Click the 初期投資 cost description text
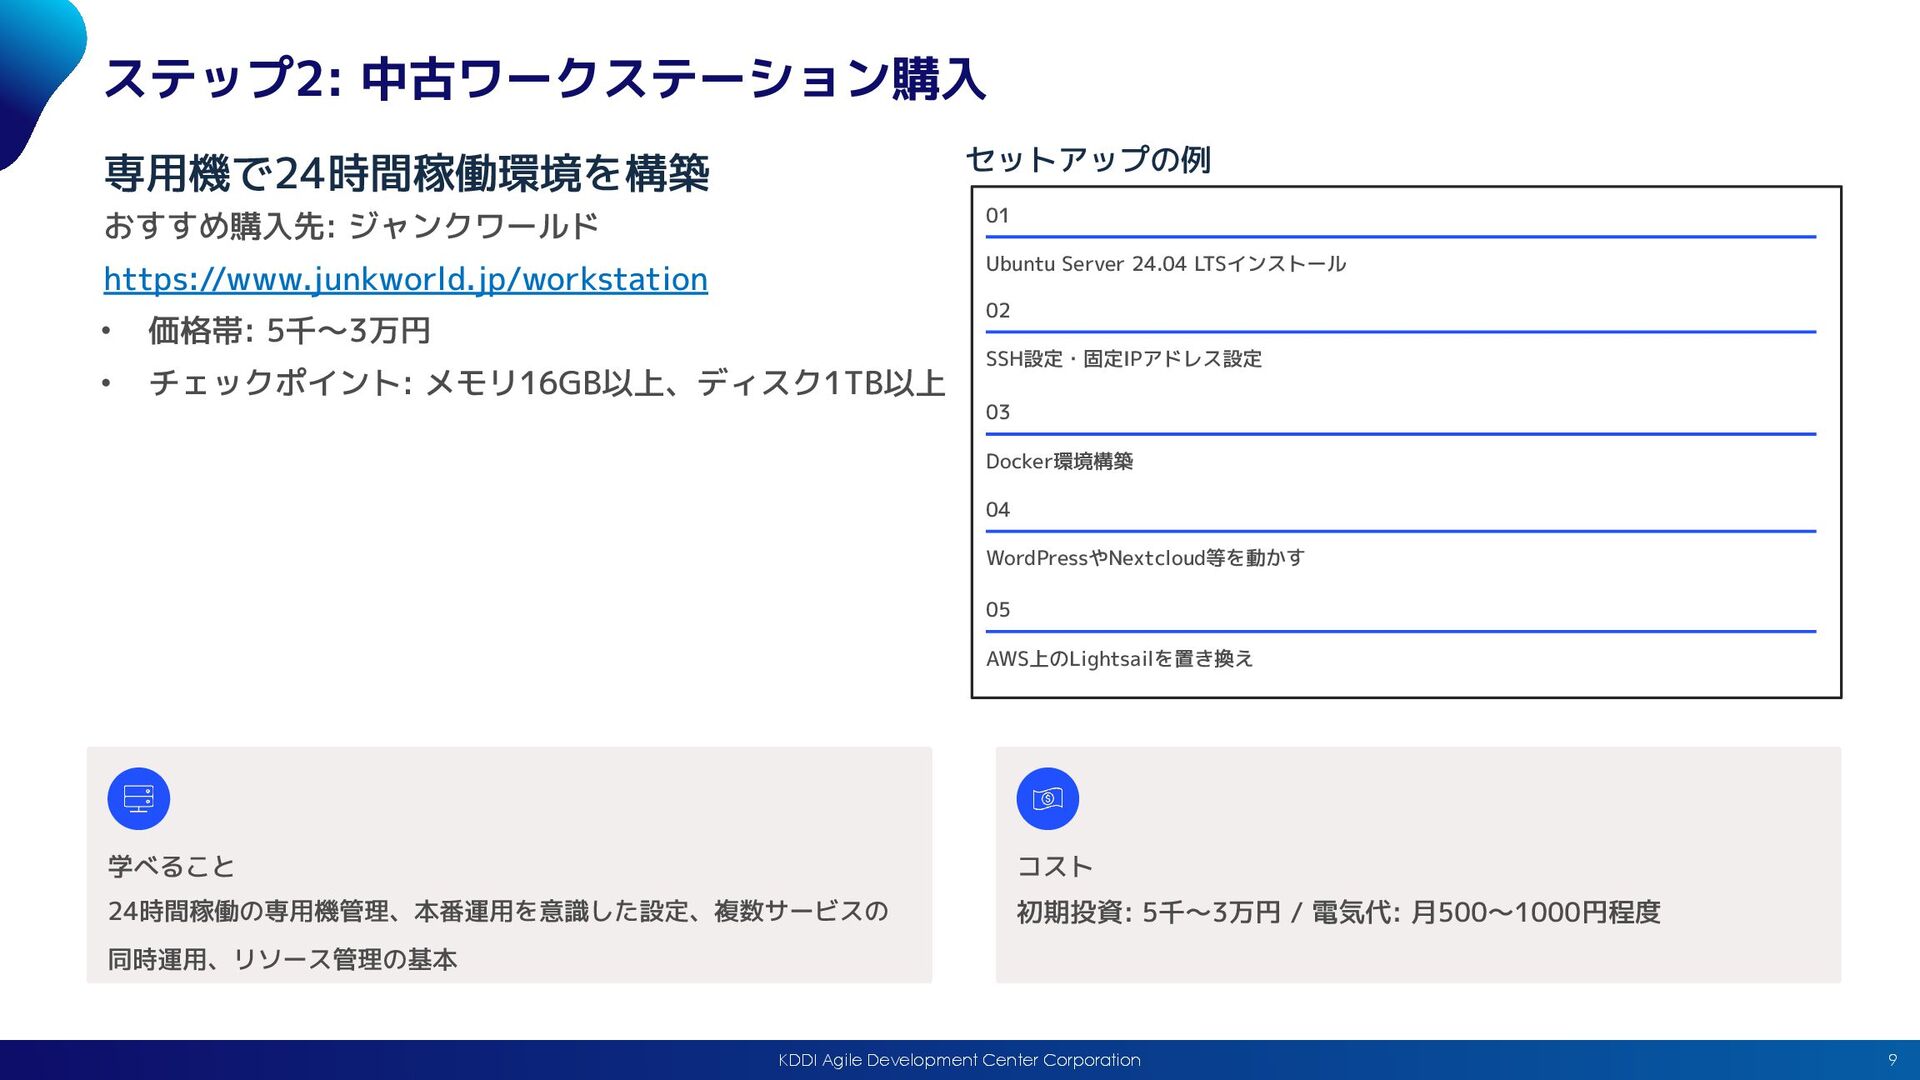Viewport: 1920px width, 1080px height. (x=1338, y=912)
